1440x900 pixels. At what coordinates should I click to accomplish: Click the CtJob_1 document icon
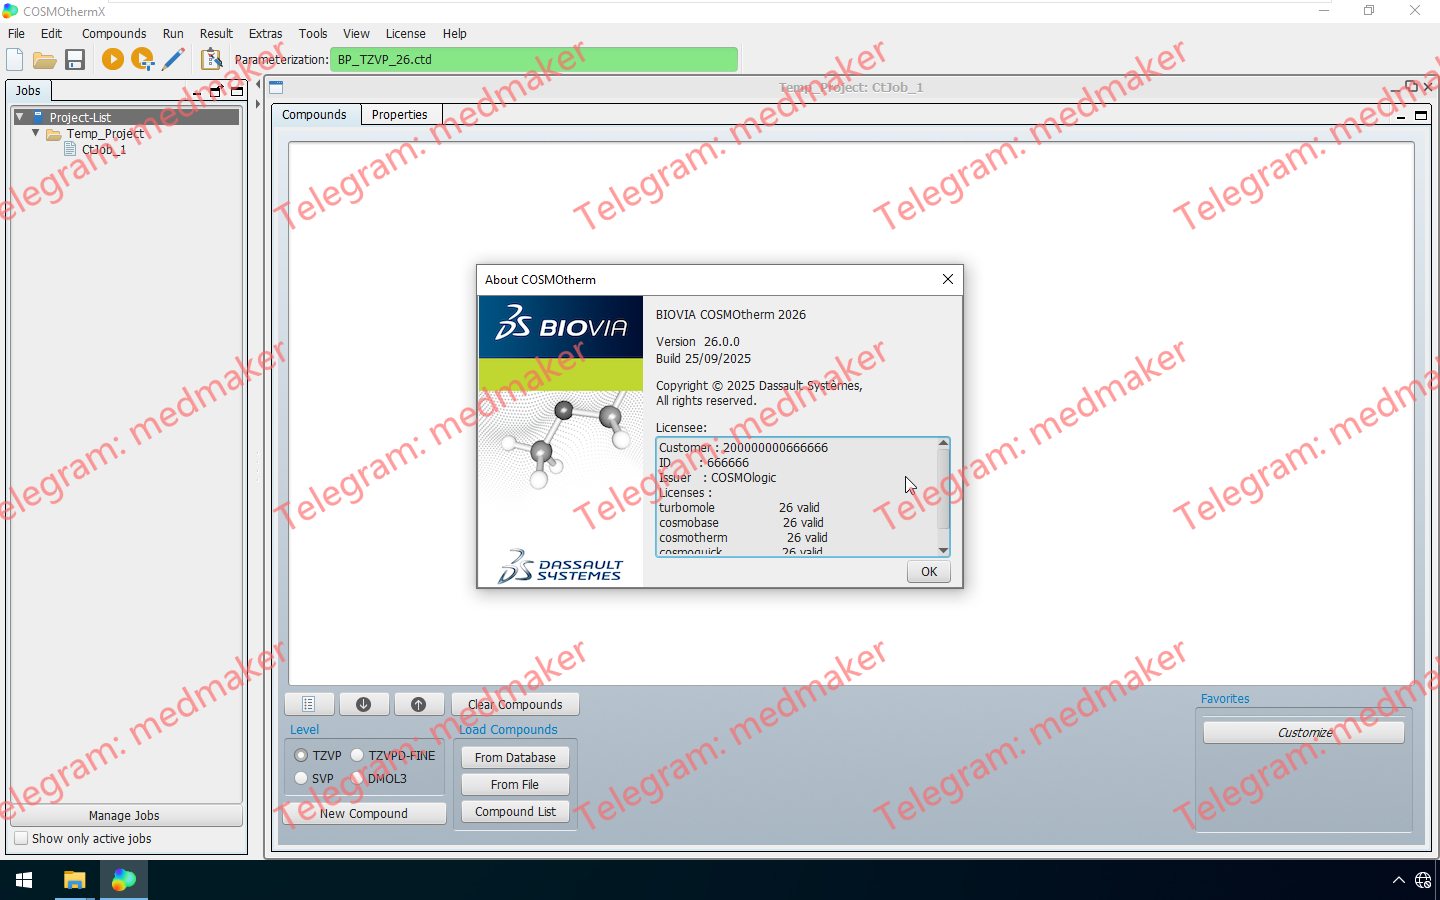tap(70, 149)
